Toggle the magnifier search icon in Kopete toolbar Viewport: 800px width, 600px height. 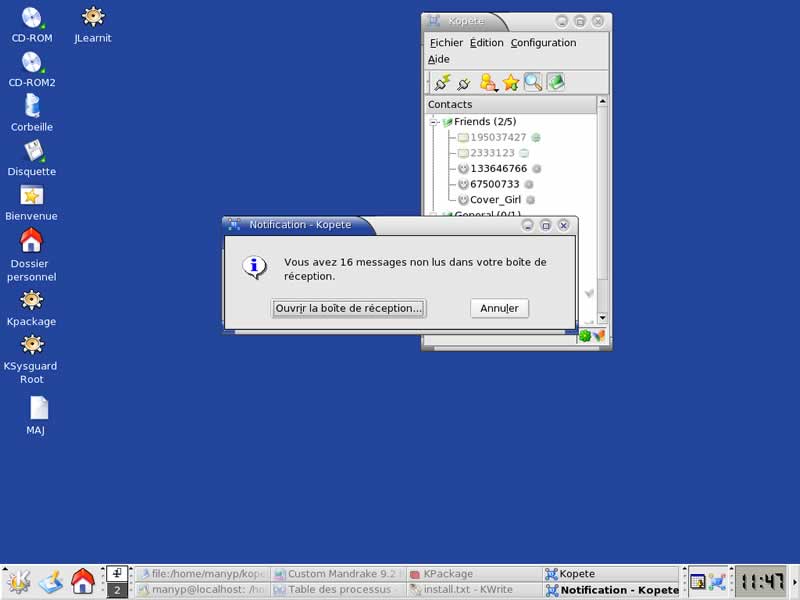[533, 82]
